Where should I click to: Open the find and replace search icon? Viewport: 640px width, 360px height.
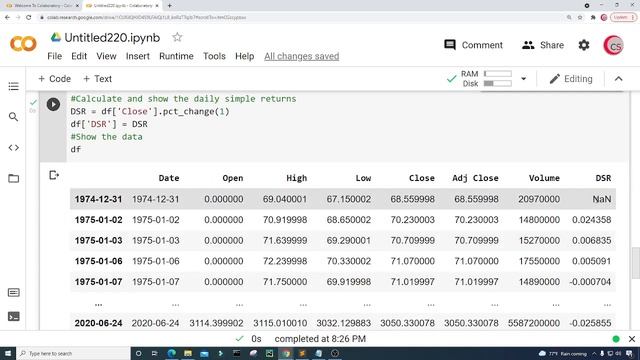coord(13,117)
